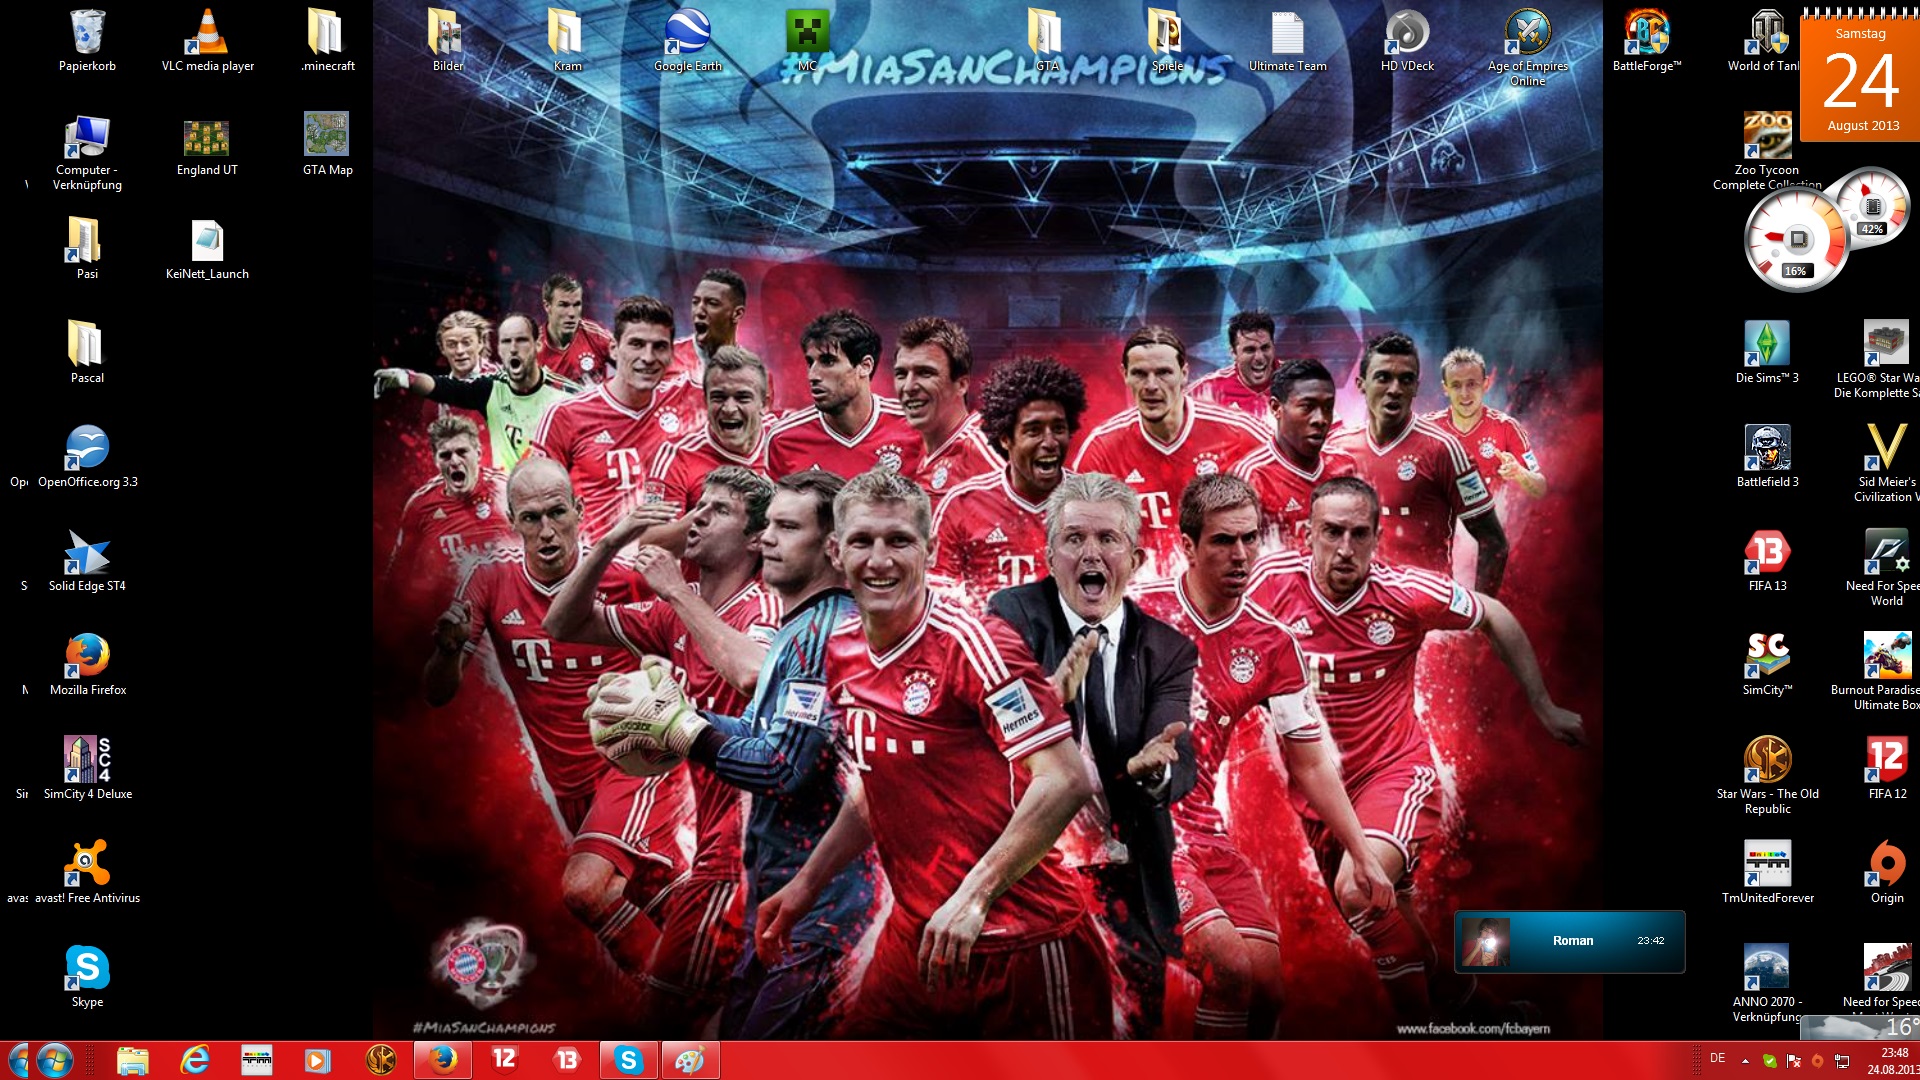Viewport: 1920px width, 1080px height.
Task: Open the Papierkorb recycle bin
Action: (x=87, y=35)
